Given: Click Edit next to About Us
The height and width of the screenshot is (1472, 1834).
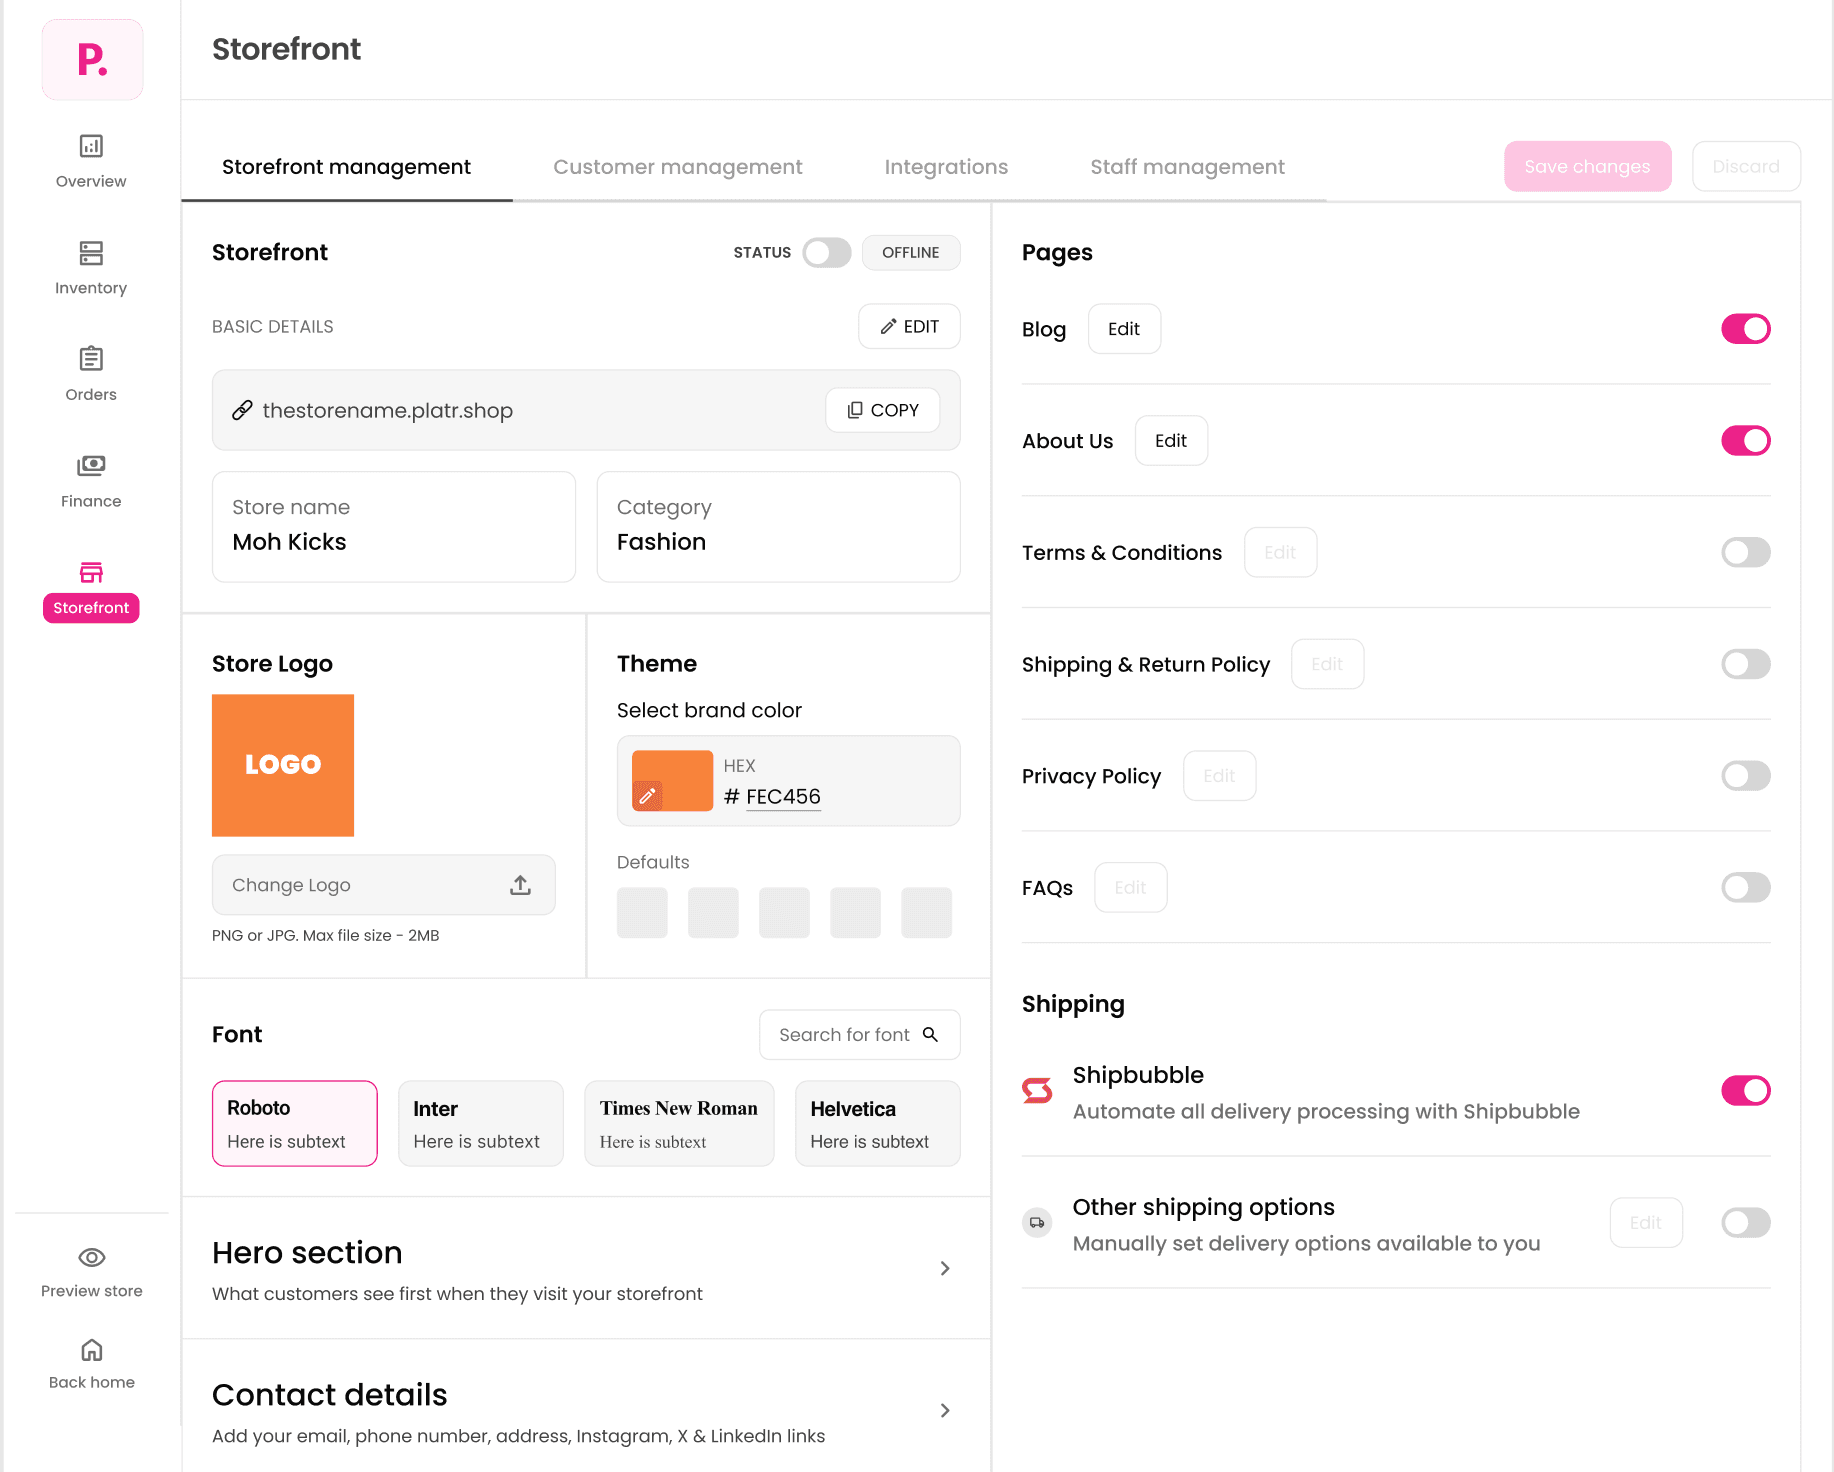Looking at the screenshot, I should [1171, 440].
